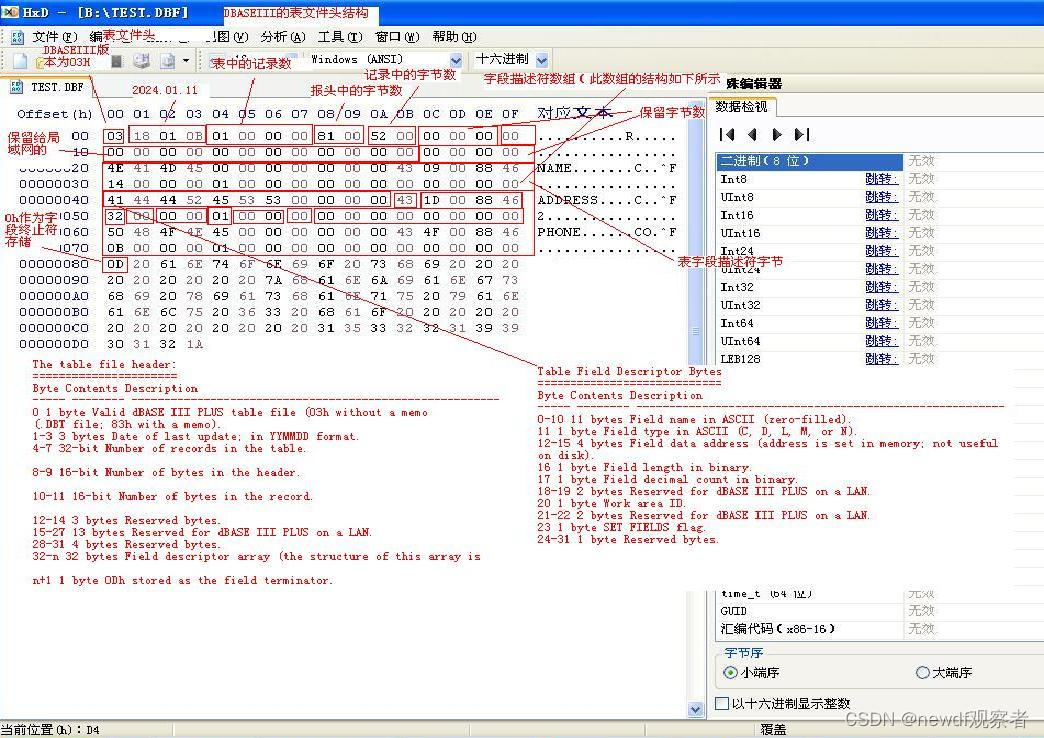Click the next arrow in 数据检视
The width and height of the screenshot is (1044, 738).
pyautogui.click(x=777, y=133)
